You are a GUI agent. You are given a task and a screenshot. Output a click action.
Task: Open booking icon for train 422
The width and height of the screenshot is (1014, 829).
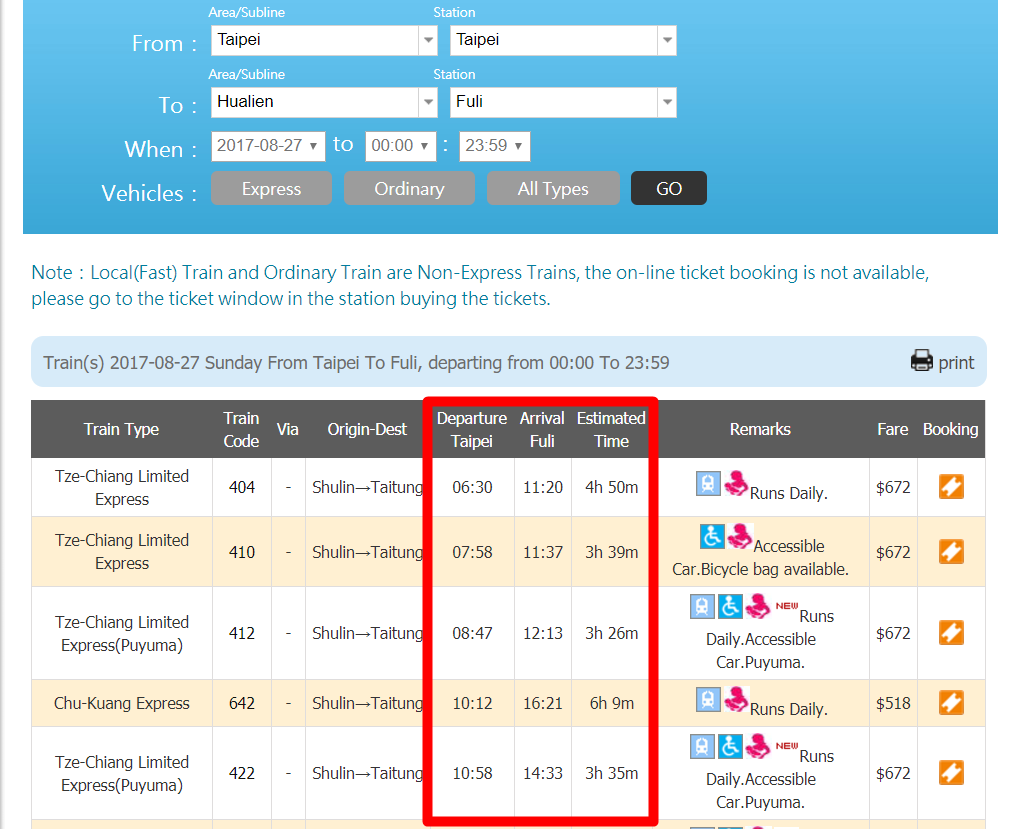tap(951, 773)
